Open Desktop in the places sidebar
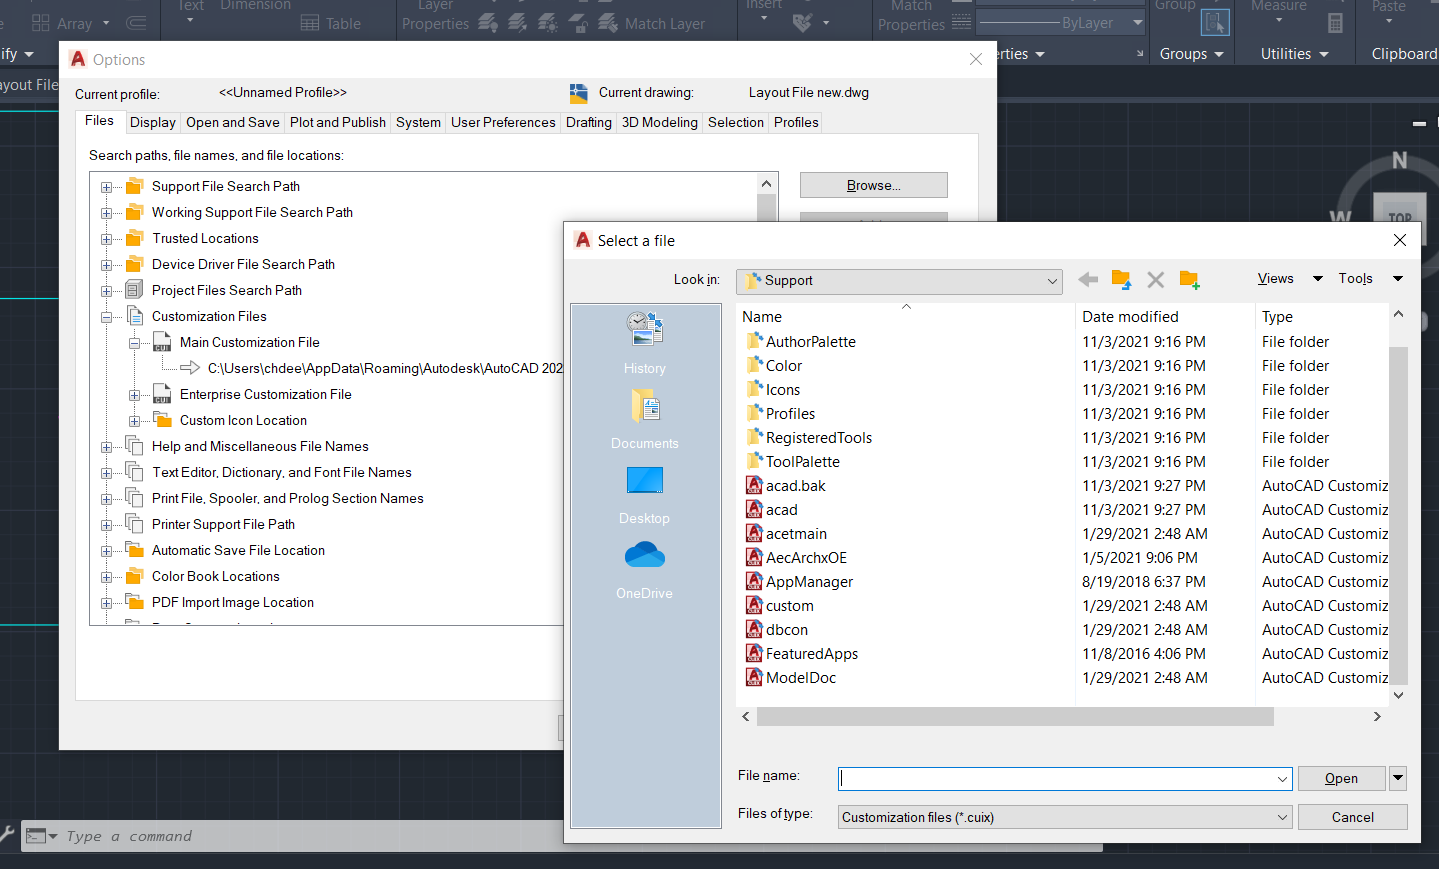The width and height of the screenshot is (1439, 869). pyautogui.click(x=645, y=495)
